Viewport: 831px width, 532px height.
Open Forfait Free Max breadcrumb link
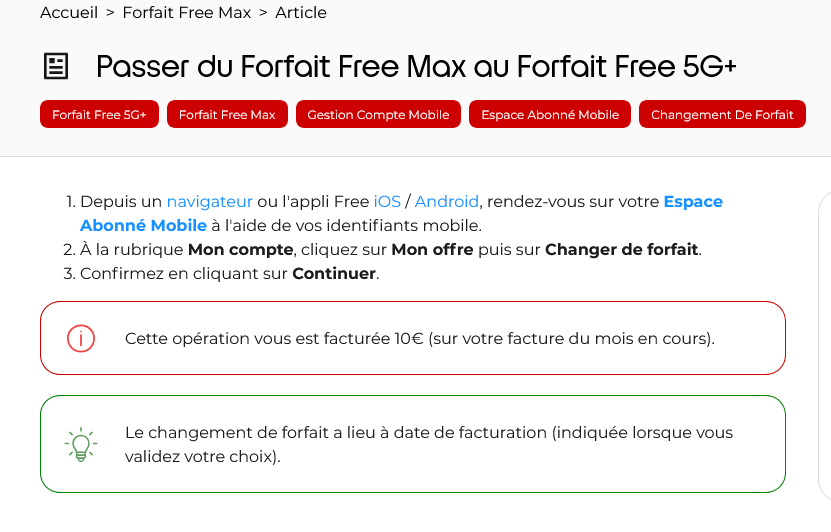click(x=186, y=13)
